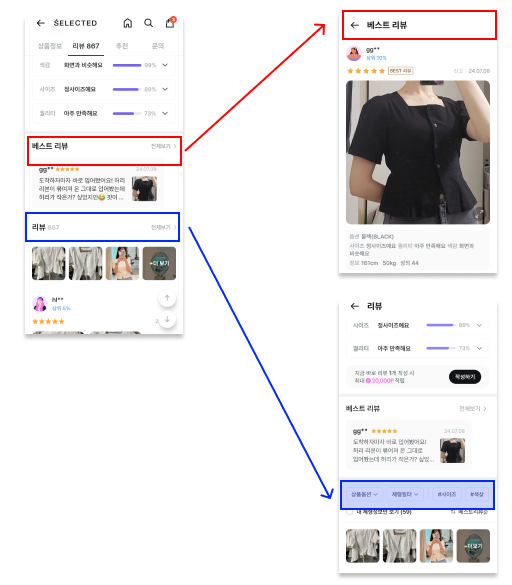The height and width of the screenshot is (585, 512).
Task: Open the 체형필터 filter dropdown
Action: pyautogui.click(x=405, y=494)
